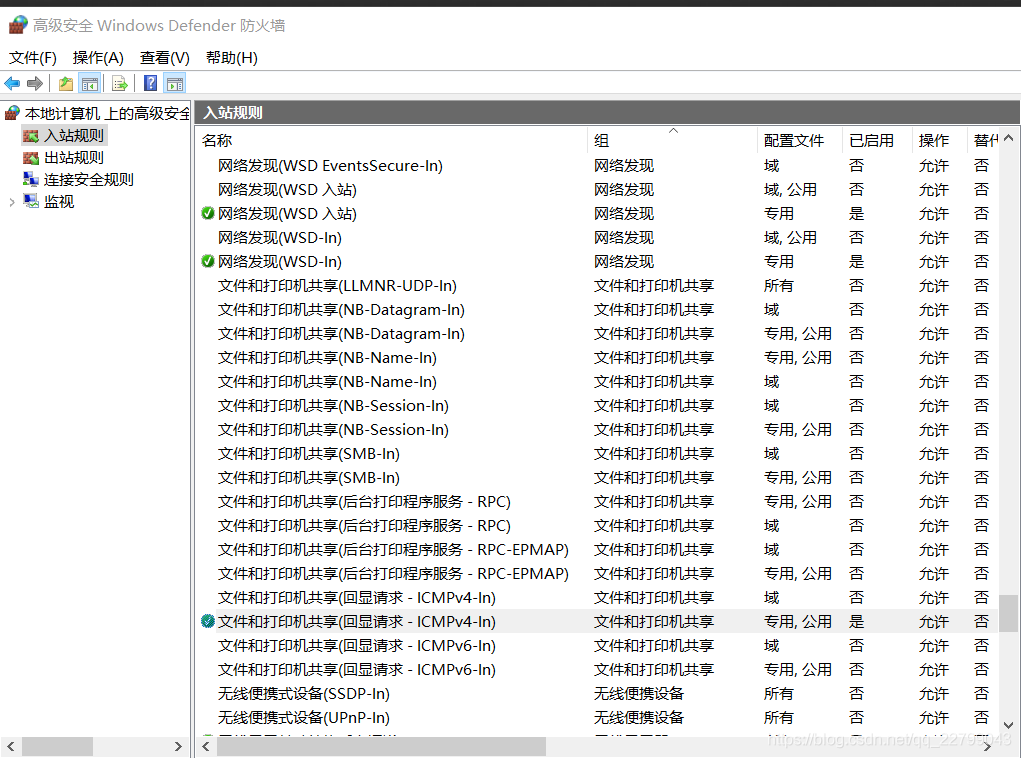Click the rules list scroll-up arrow
Viewport: 1021px width, 758px height.
pyautogui.click(x=1009, y=138)
